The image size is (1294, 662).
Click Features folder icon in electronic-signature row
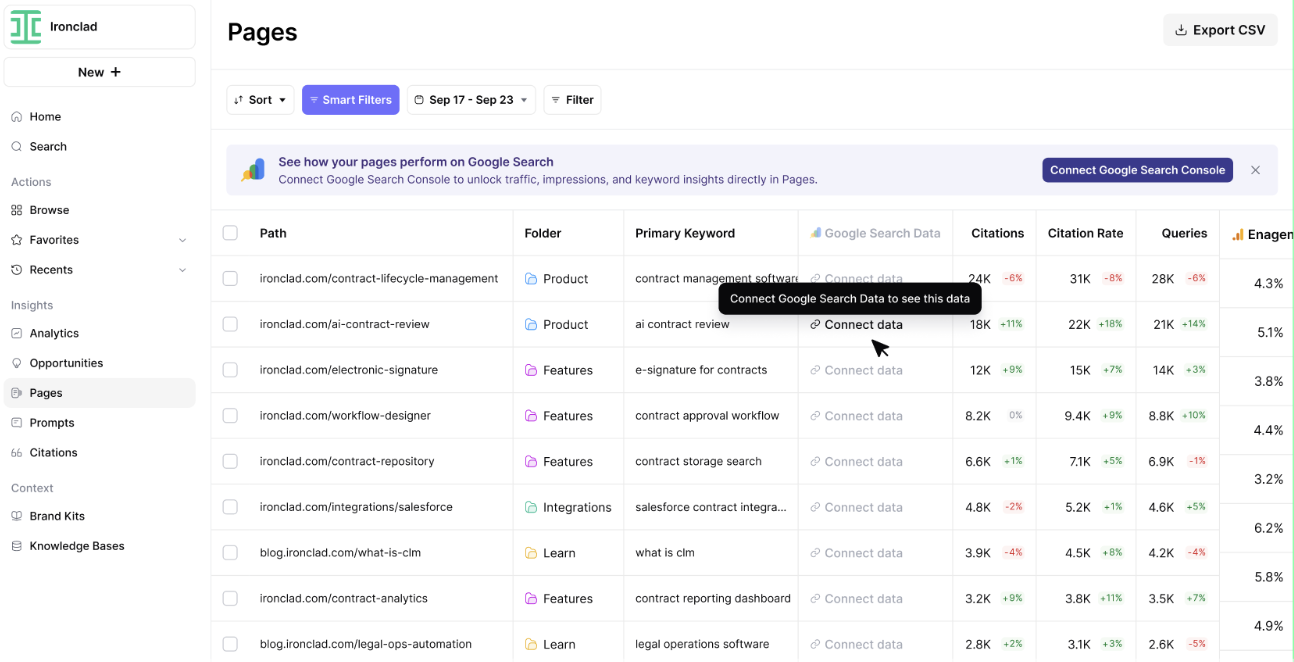(x=531, y=371)
